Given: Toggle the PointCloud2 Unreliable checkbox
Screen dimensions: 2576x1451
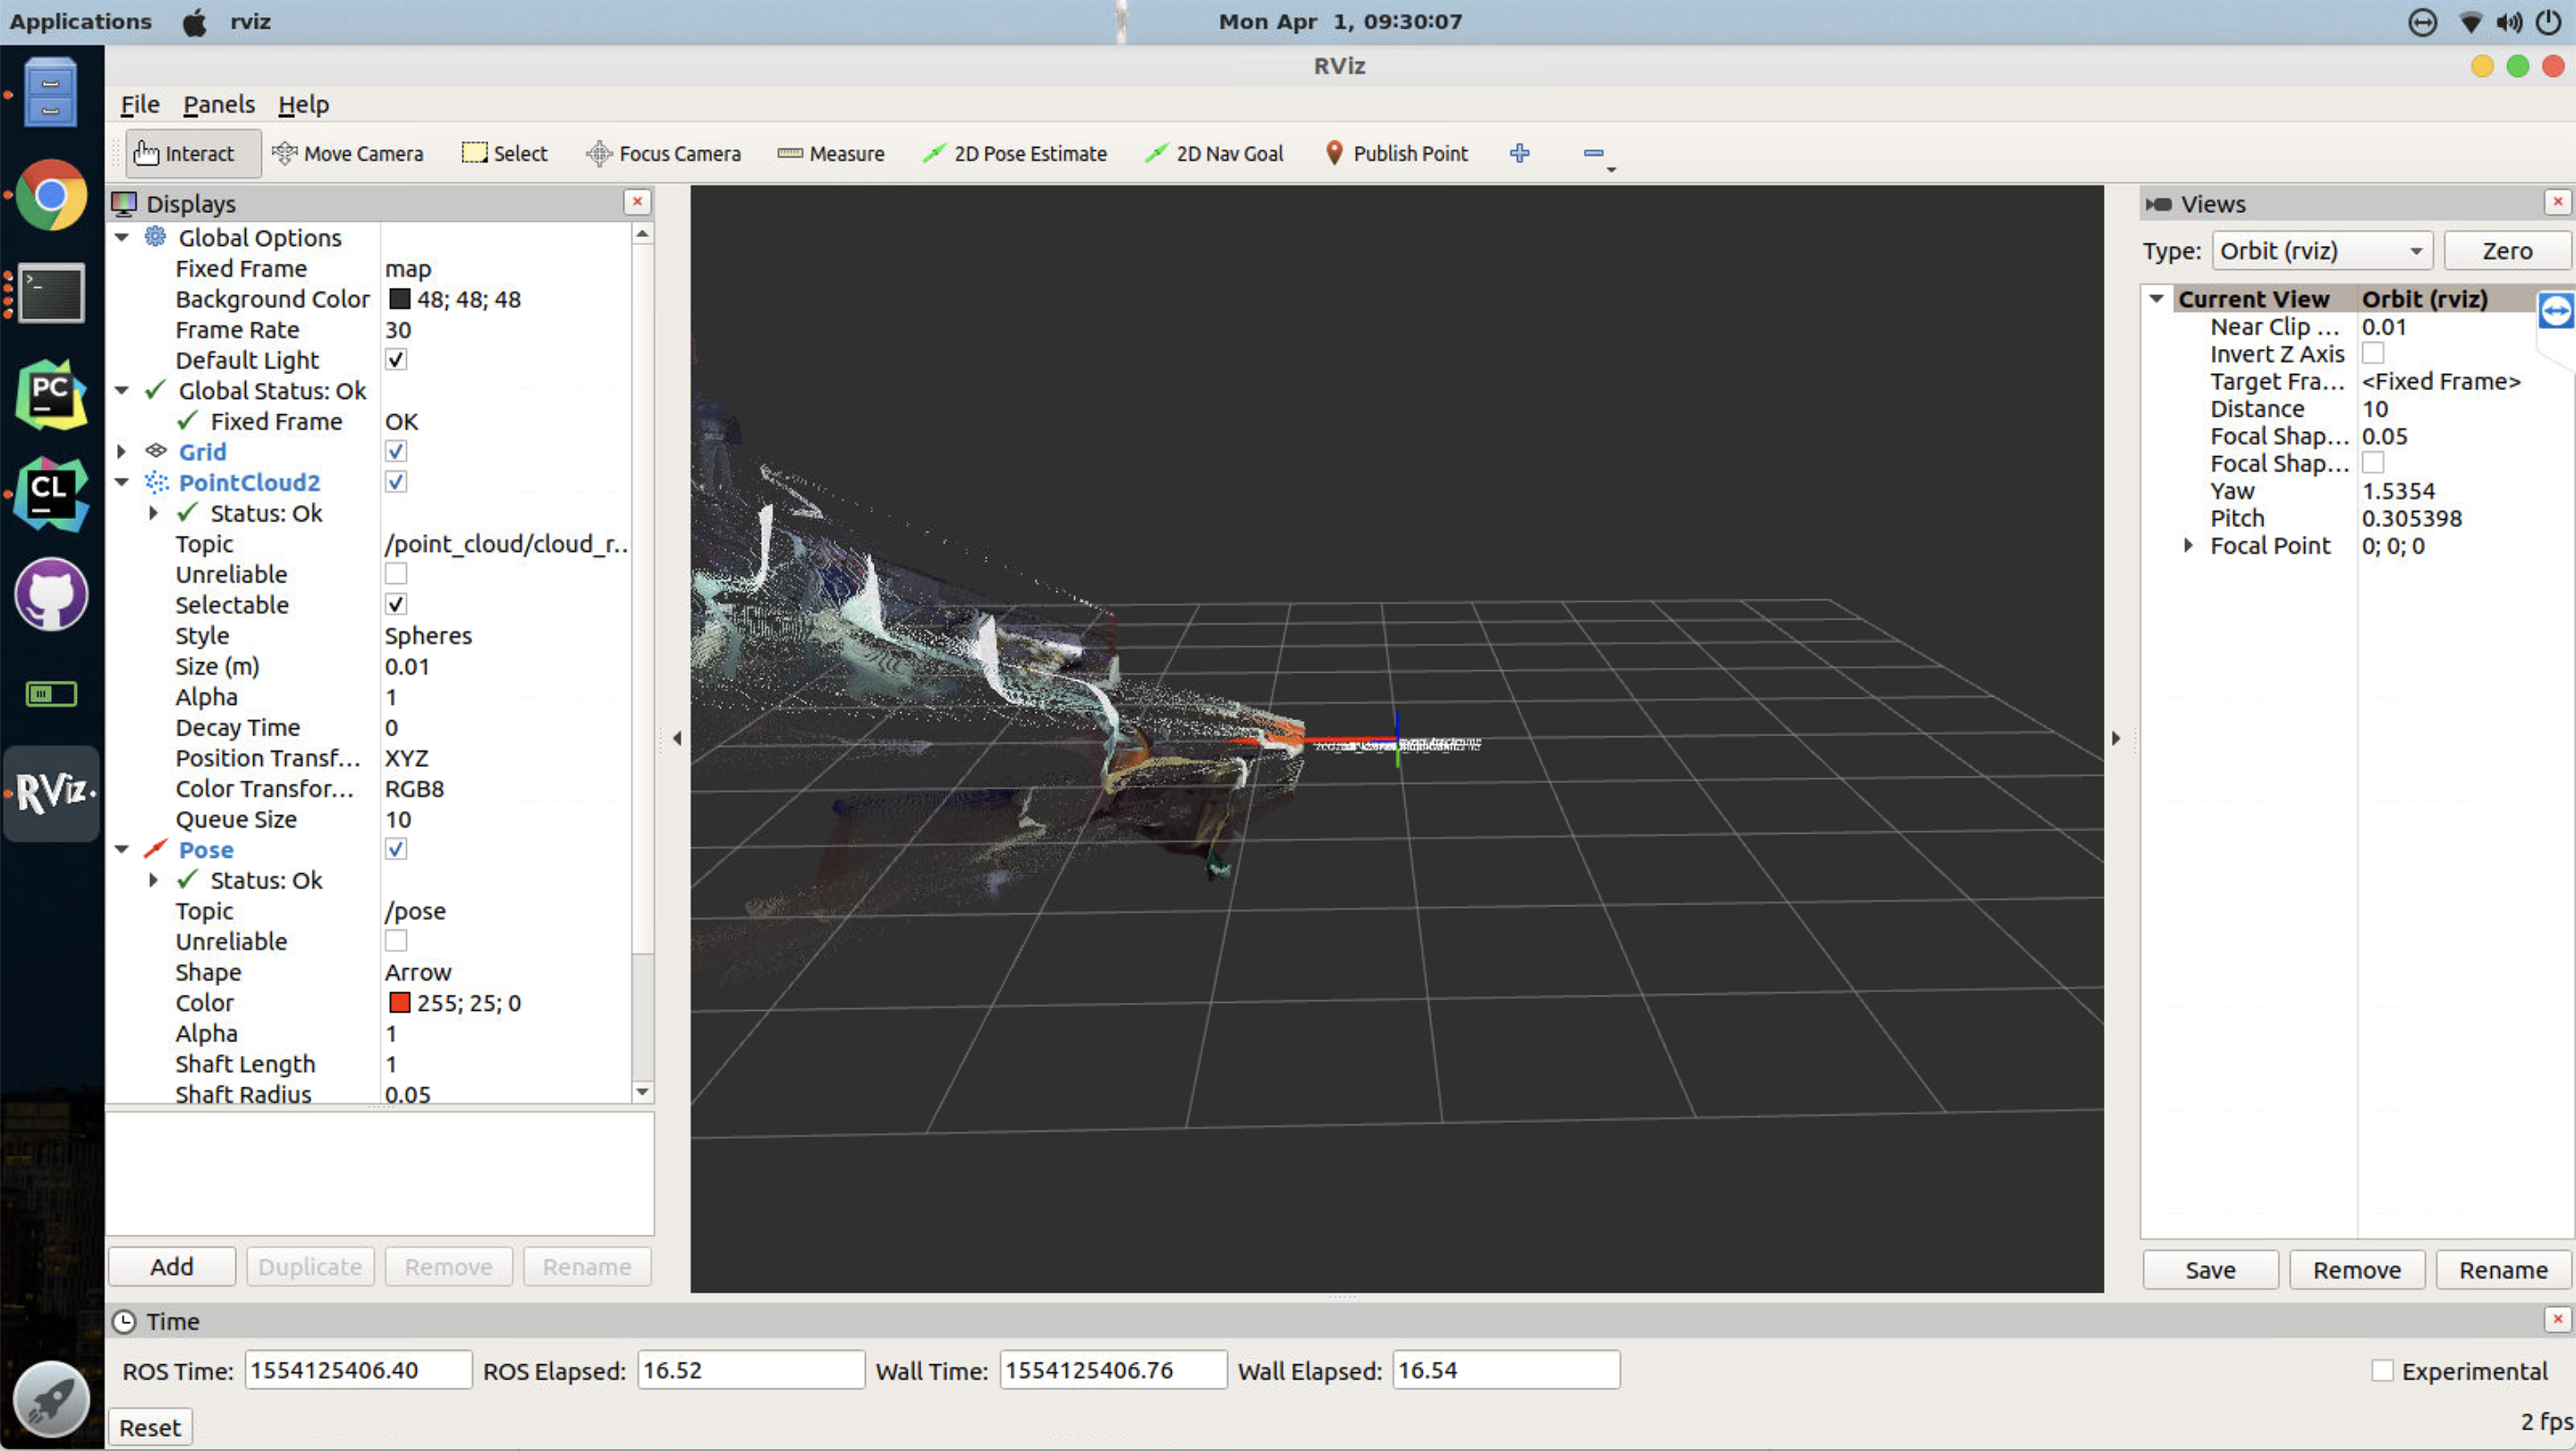Looking at the screenshot, I should pos(396,574).
